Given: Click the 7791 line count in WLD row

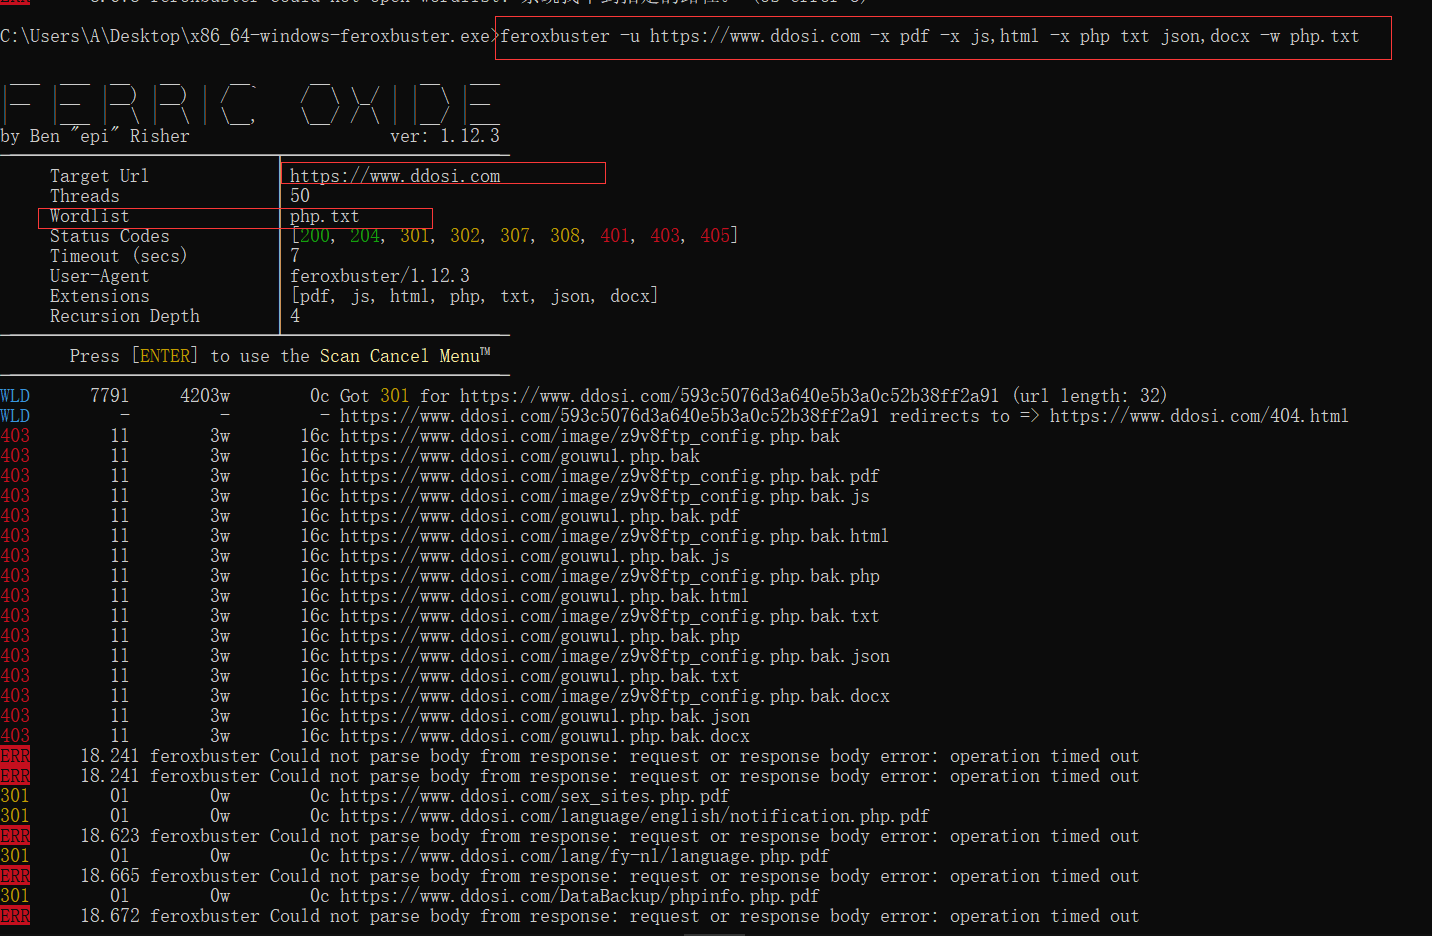Looking at the screenshot, I should 109,396.
